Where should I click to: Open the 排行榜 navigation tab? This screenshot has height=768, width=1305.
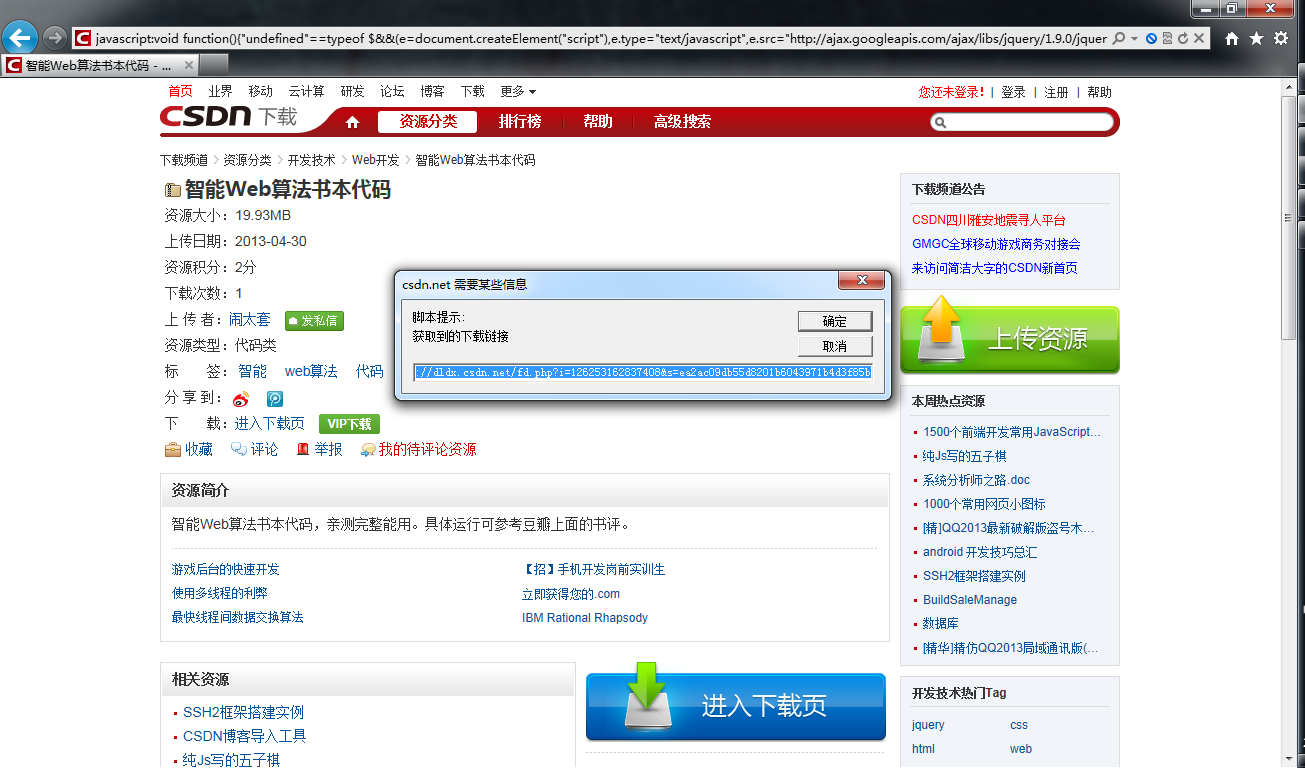[520, 122]
